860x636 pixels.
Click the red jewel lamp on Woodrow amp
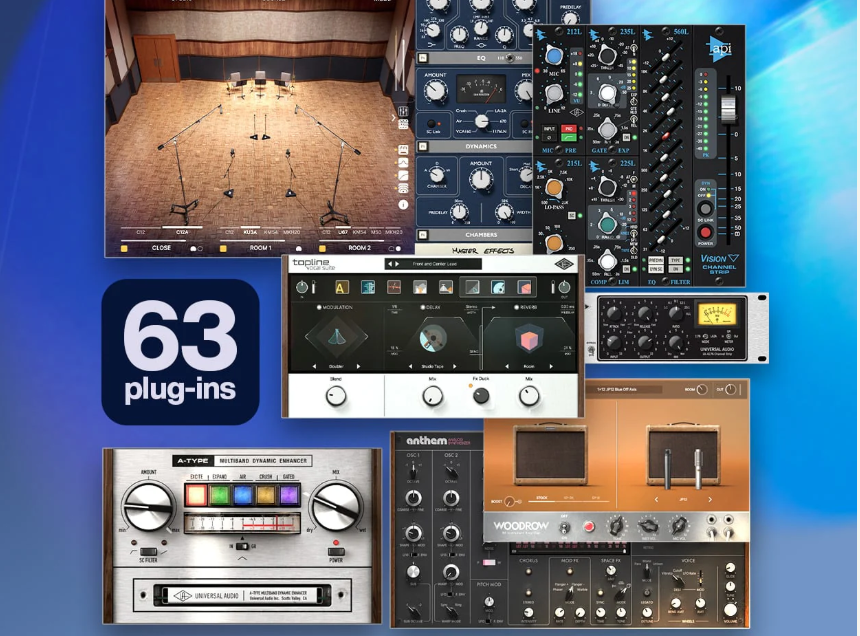pos(589,527)
